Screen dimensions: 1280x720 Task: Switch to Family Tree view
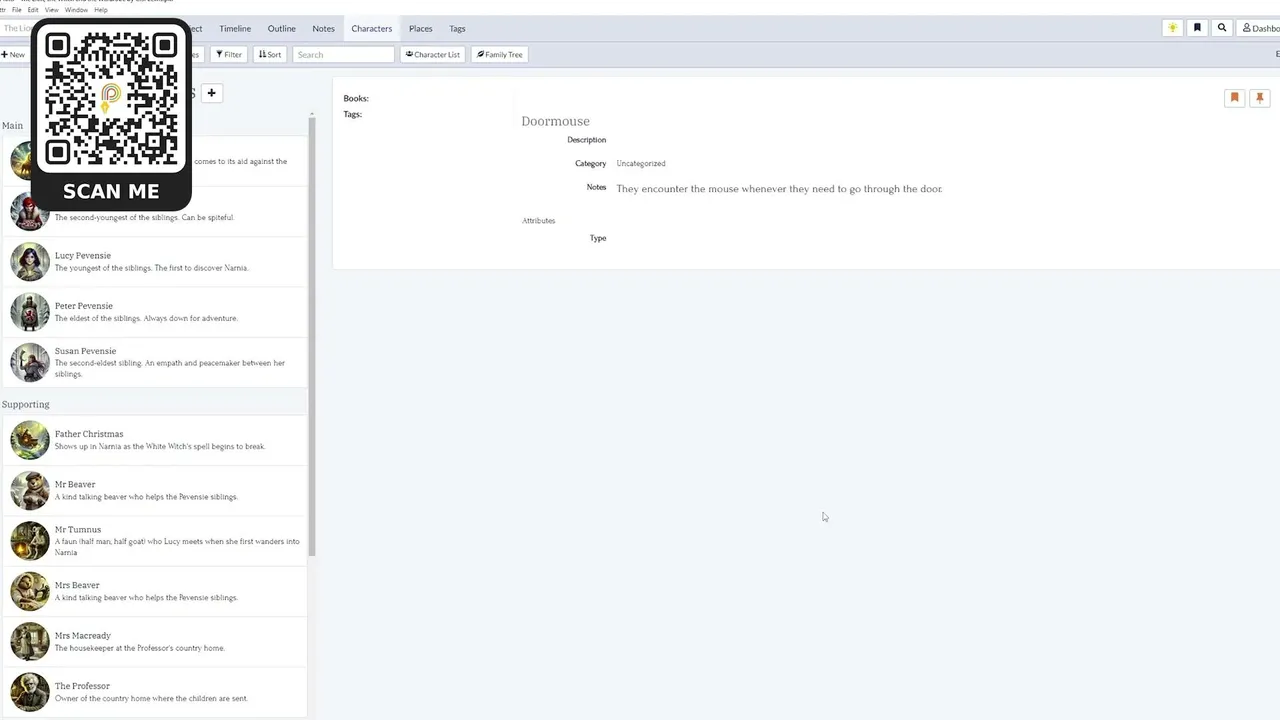pos(500,55)
